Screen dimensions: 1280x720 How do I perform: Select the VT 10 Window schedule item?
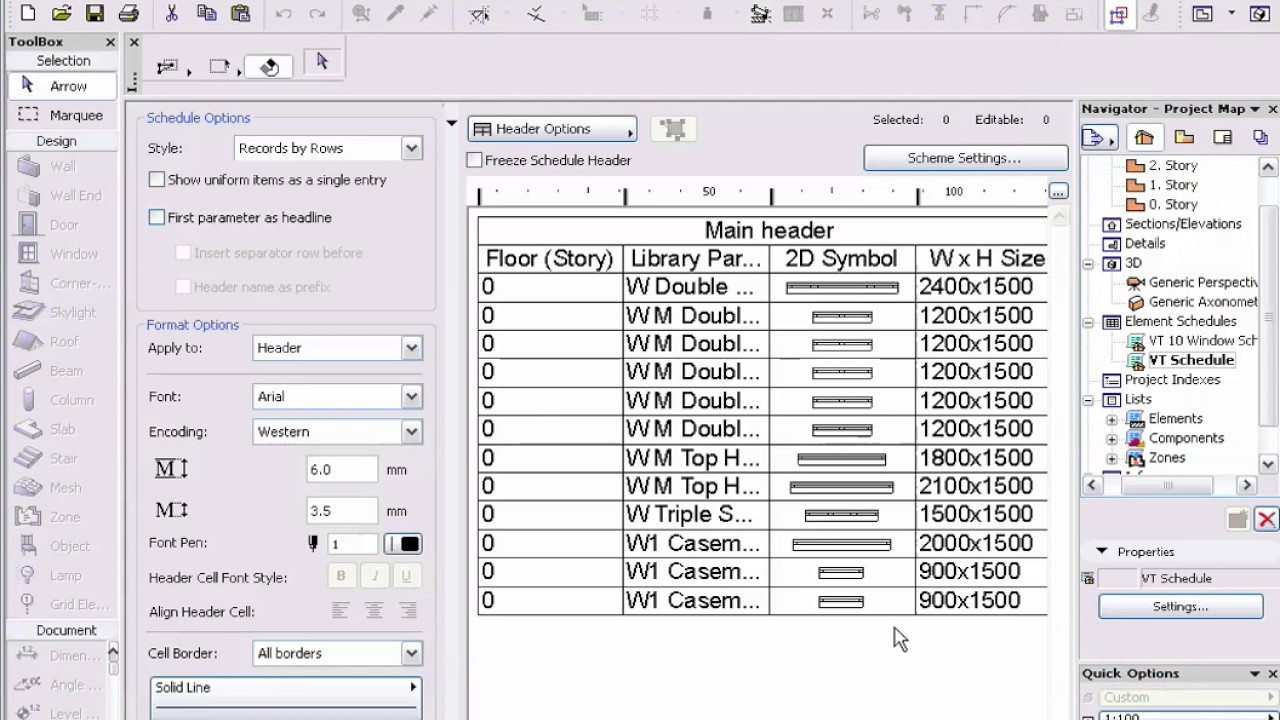tap(1203, 341)
